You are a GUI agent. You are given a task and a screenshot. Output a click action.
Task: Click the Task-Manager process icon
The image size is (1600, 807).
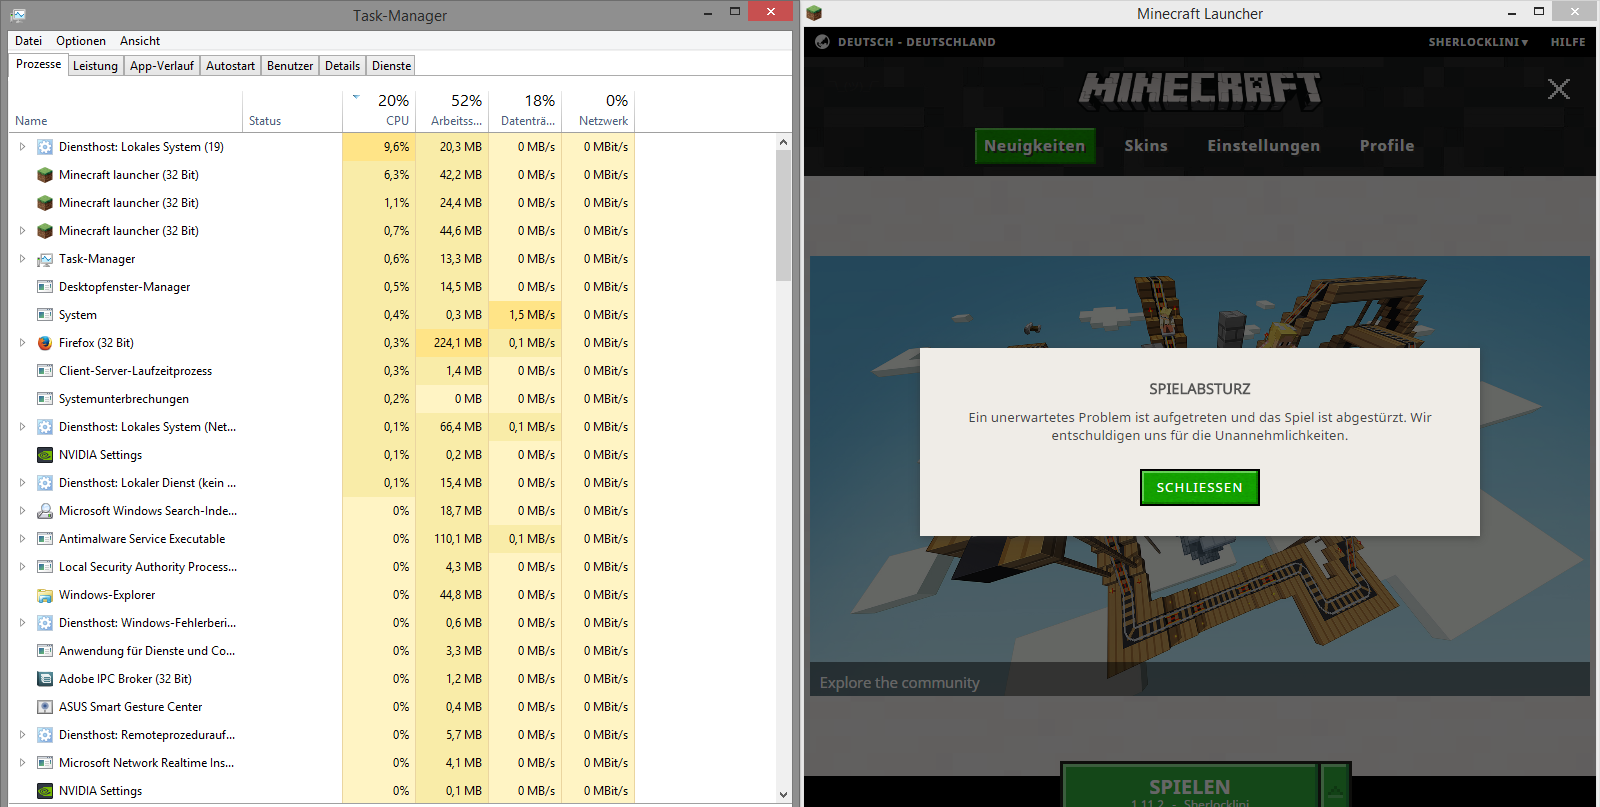[x=45, y=259]
